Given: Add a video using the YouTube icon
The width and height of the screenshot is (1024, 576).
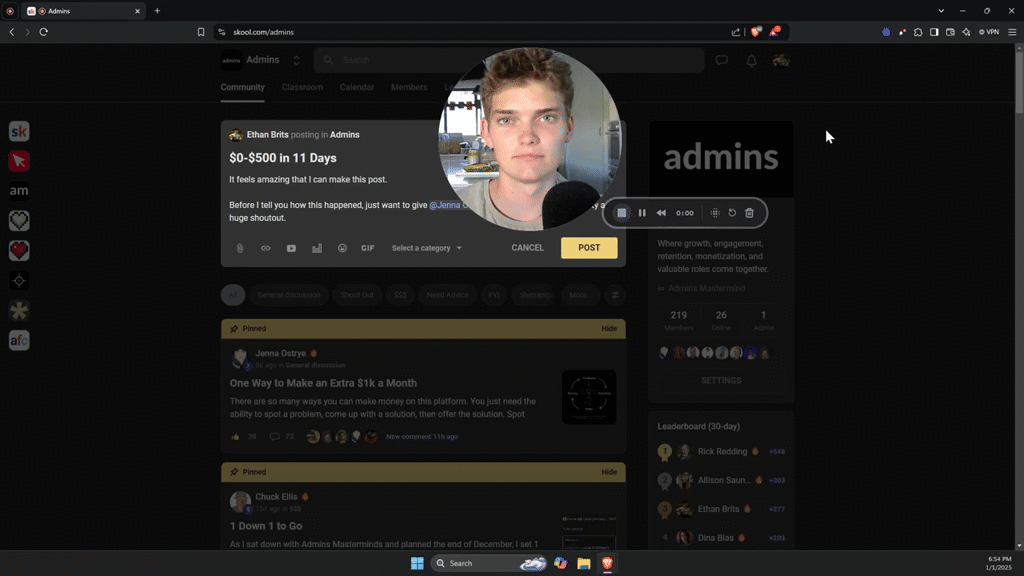Looking at the screenshot, I should [291, 248].
